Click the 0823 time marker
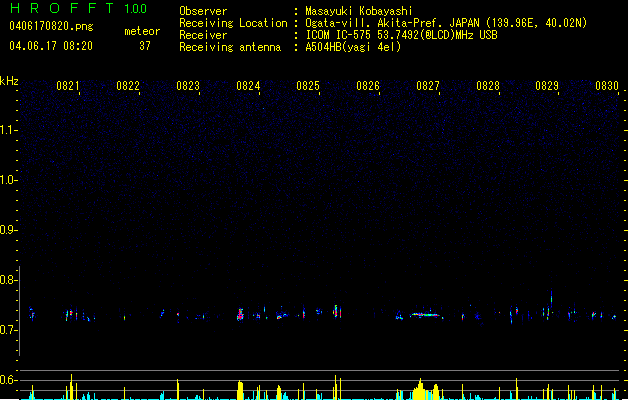Image resolution: width=629 pixels, height=400 pixels. tap(188, 86)
